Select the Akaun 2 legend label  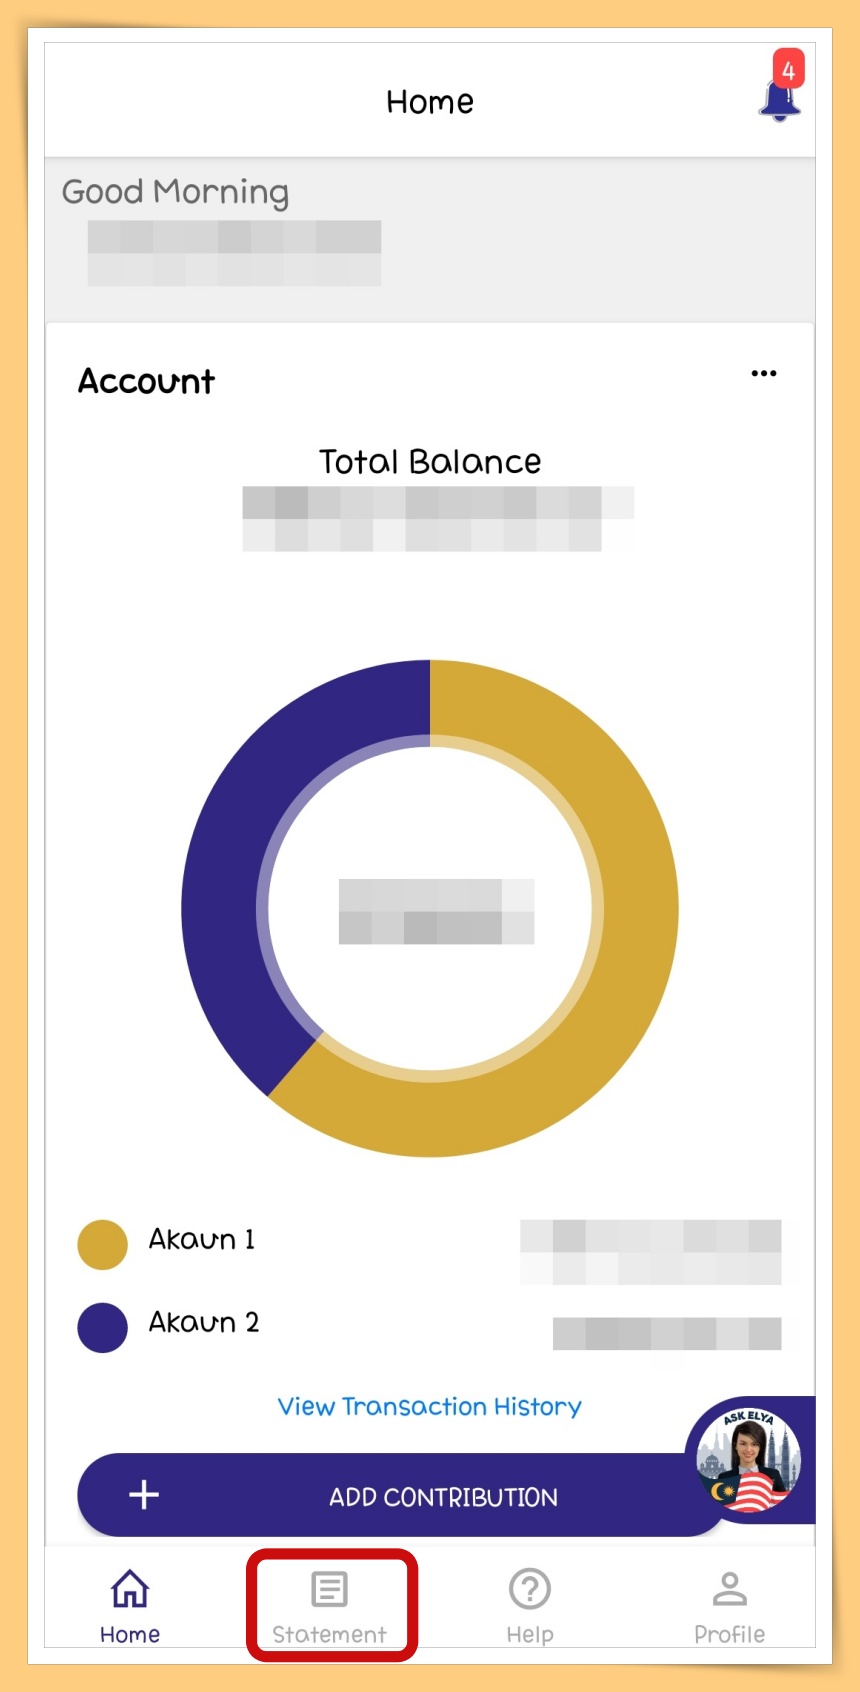204,1323
